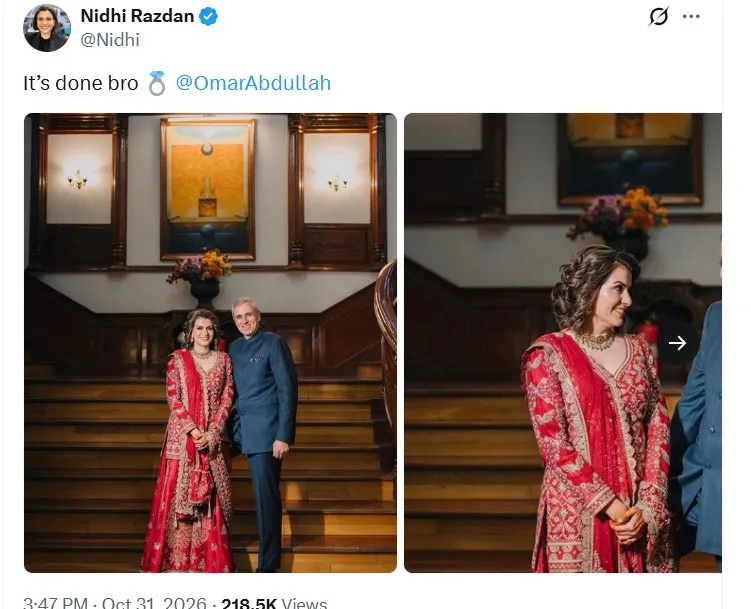This screenshot has height=609, width=751.
Task: Advance photos with the white right arrow
Action: [x=677, y=343]
